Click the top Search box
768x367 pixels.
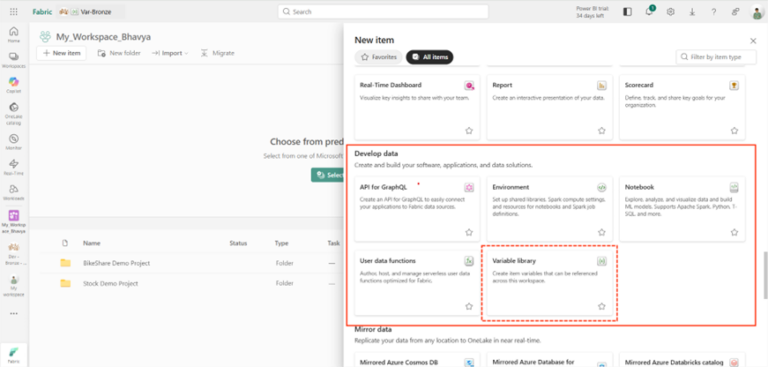pos(383,12)
